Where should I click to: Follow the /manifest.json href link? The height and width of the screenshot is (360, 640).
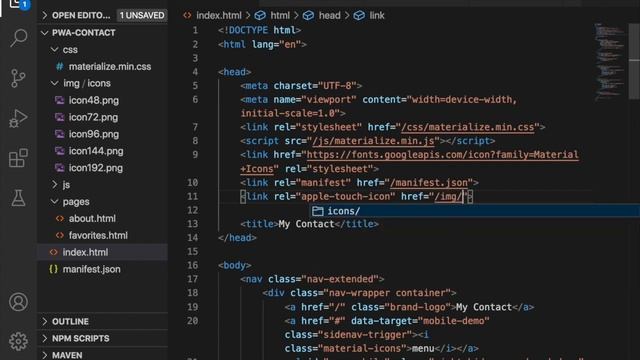429,183
